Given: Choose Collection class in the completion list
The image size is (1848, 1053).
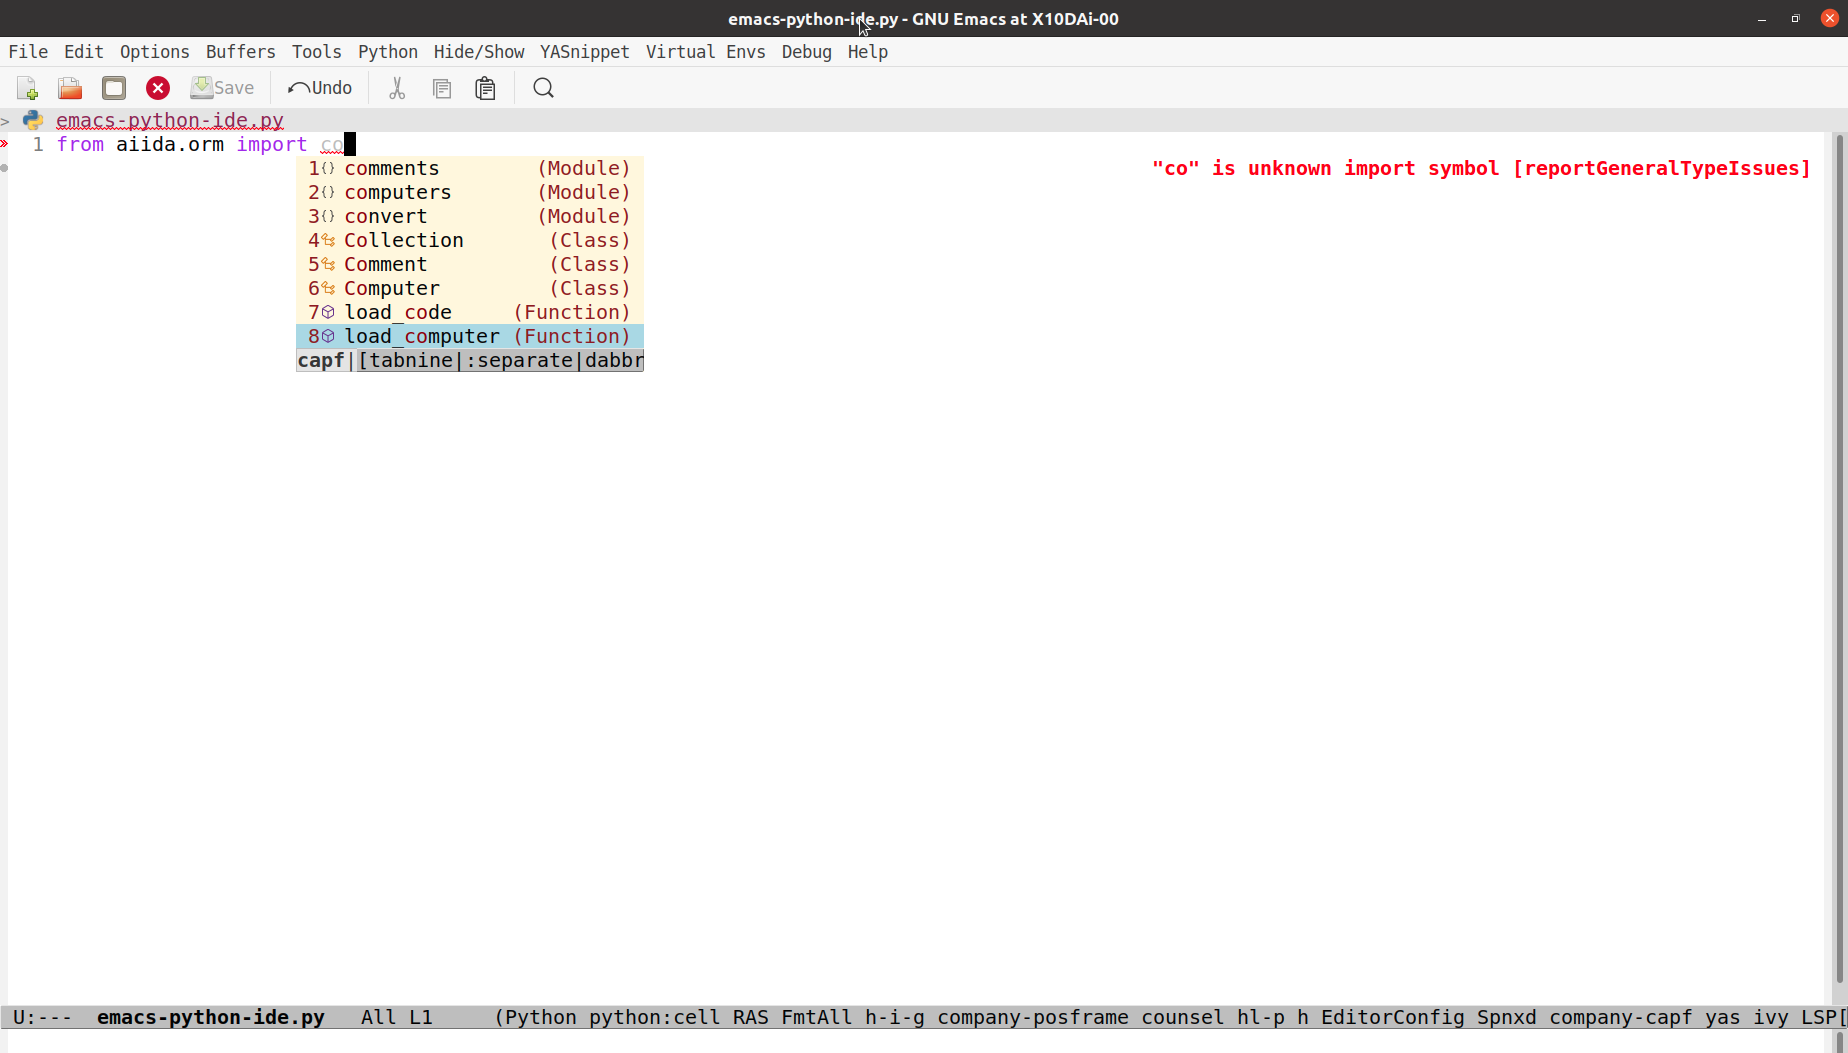Looking at the screenshot, I should tap(403, 240).
